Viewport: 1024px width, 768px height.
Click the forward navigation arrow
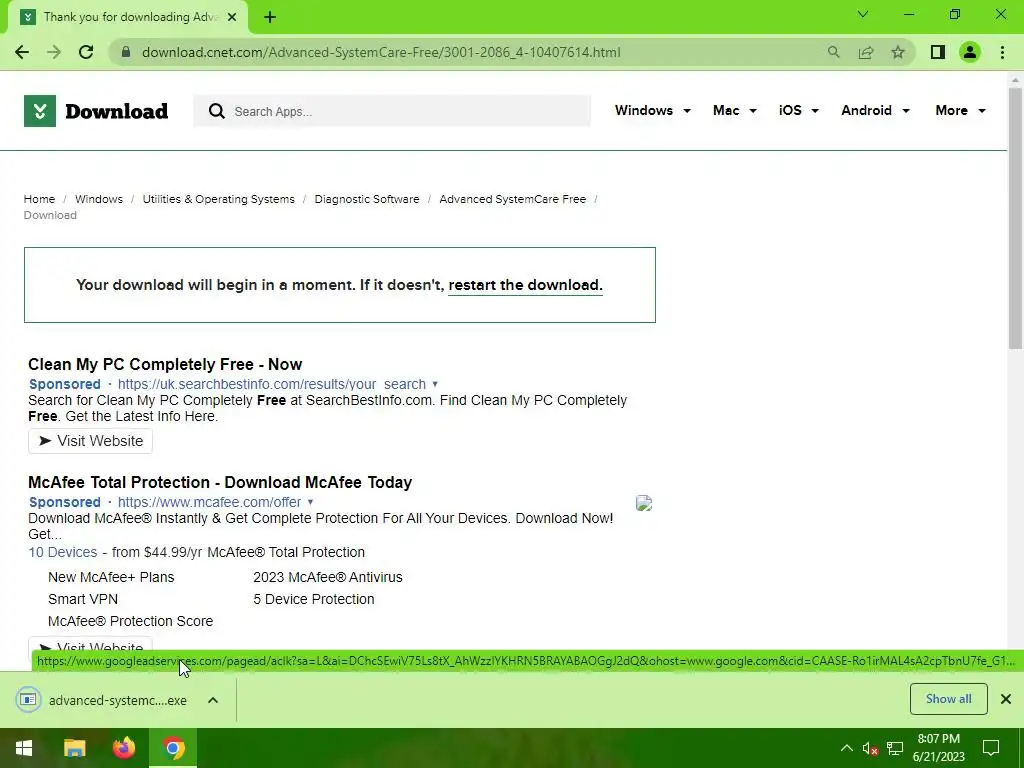[x=54, y=52]
